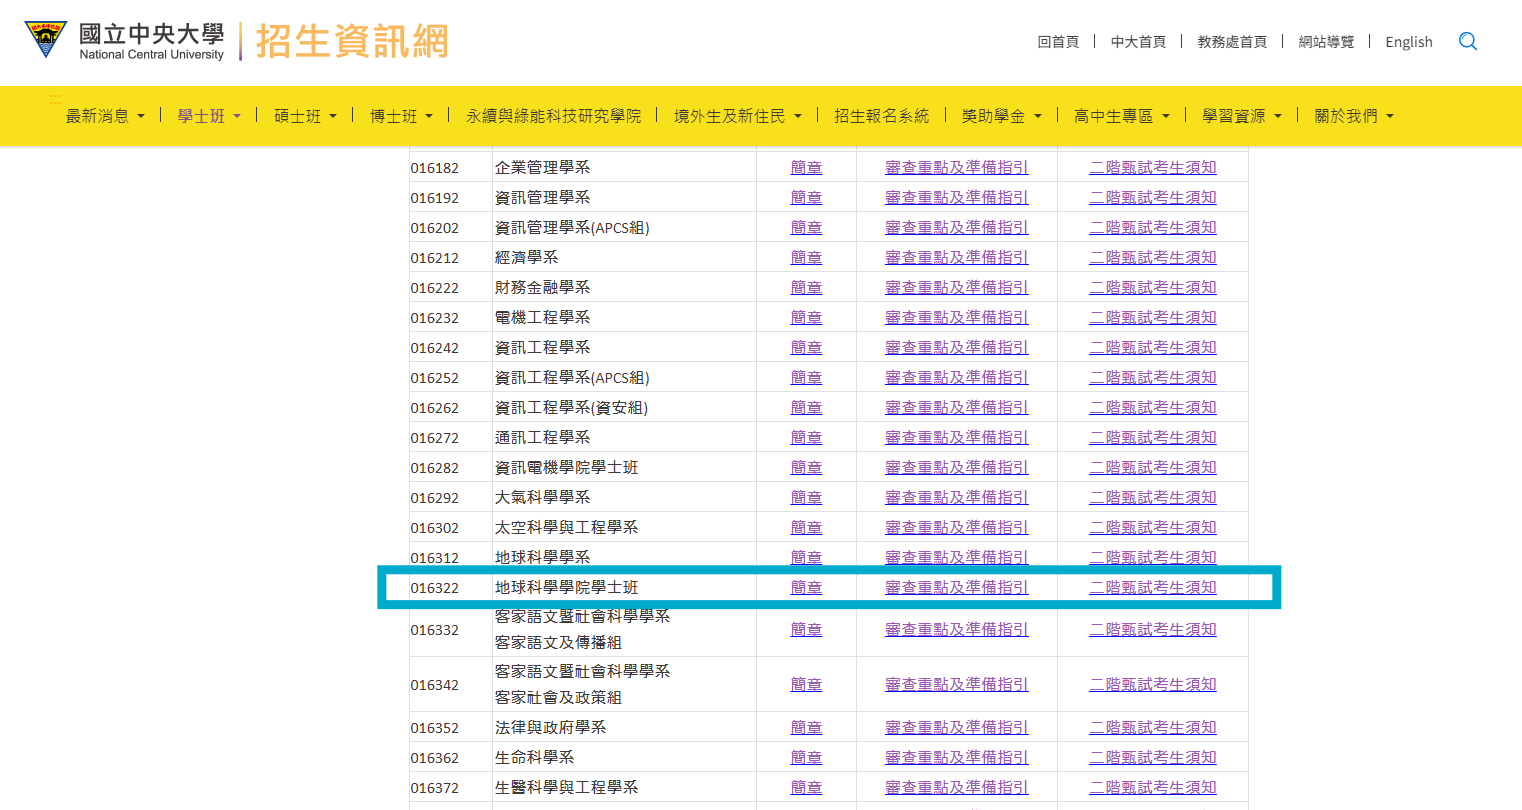The width and height of the screenshot is (1522, 810).
Task: Open the 高中生專區 dropdown
Action: 1121,116
